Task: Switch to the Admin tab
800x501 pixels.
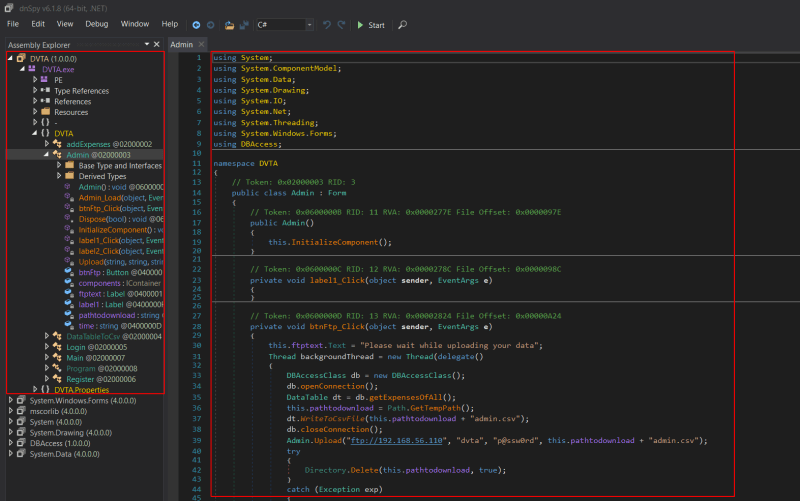Action: coord(182,44)
